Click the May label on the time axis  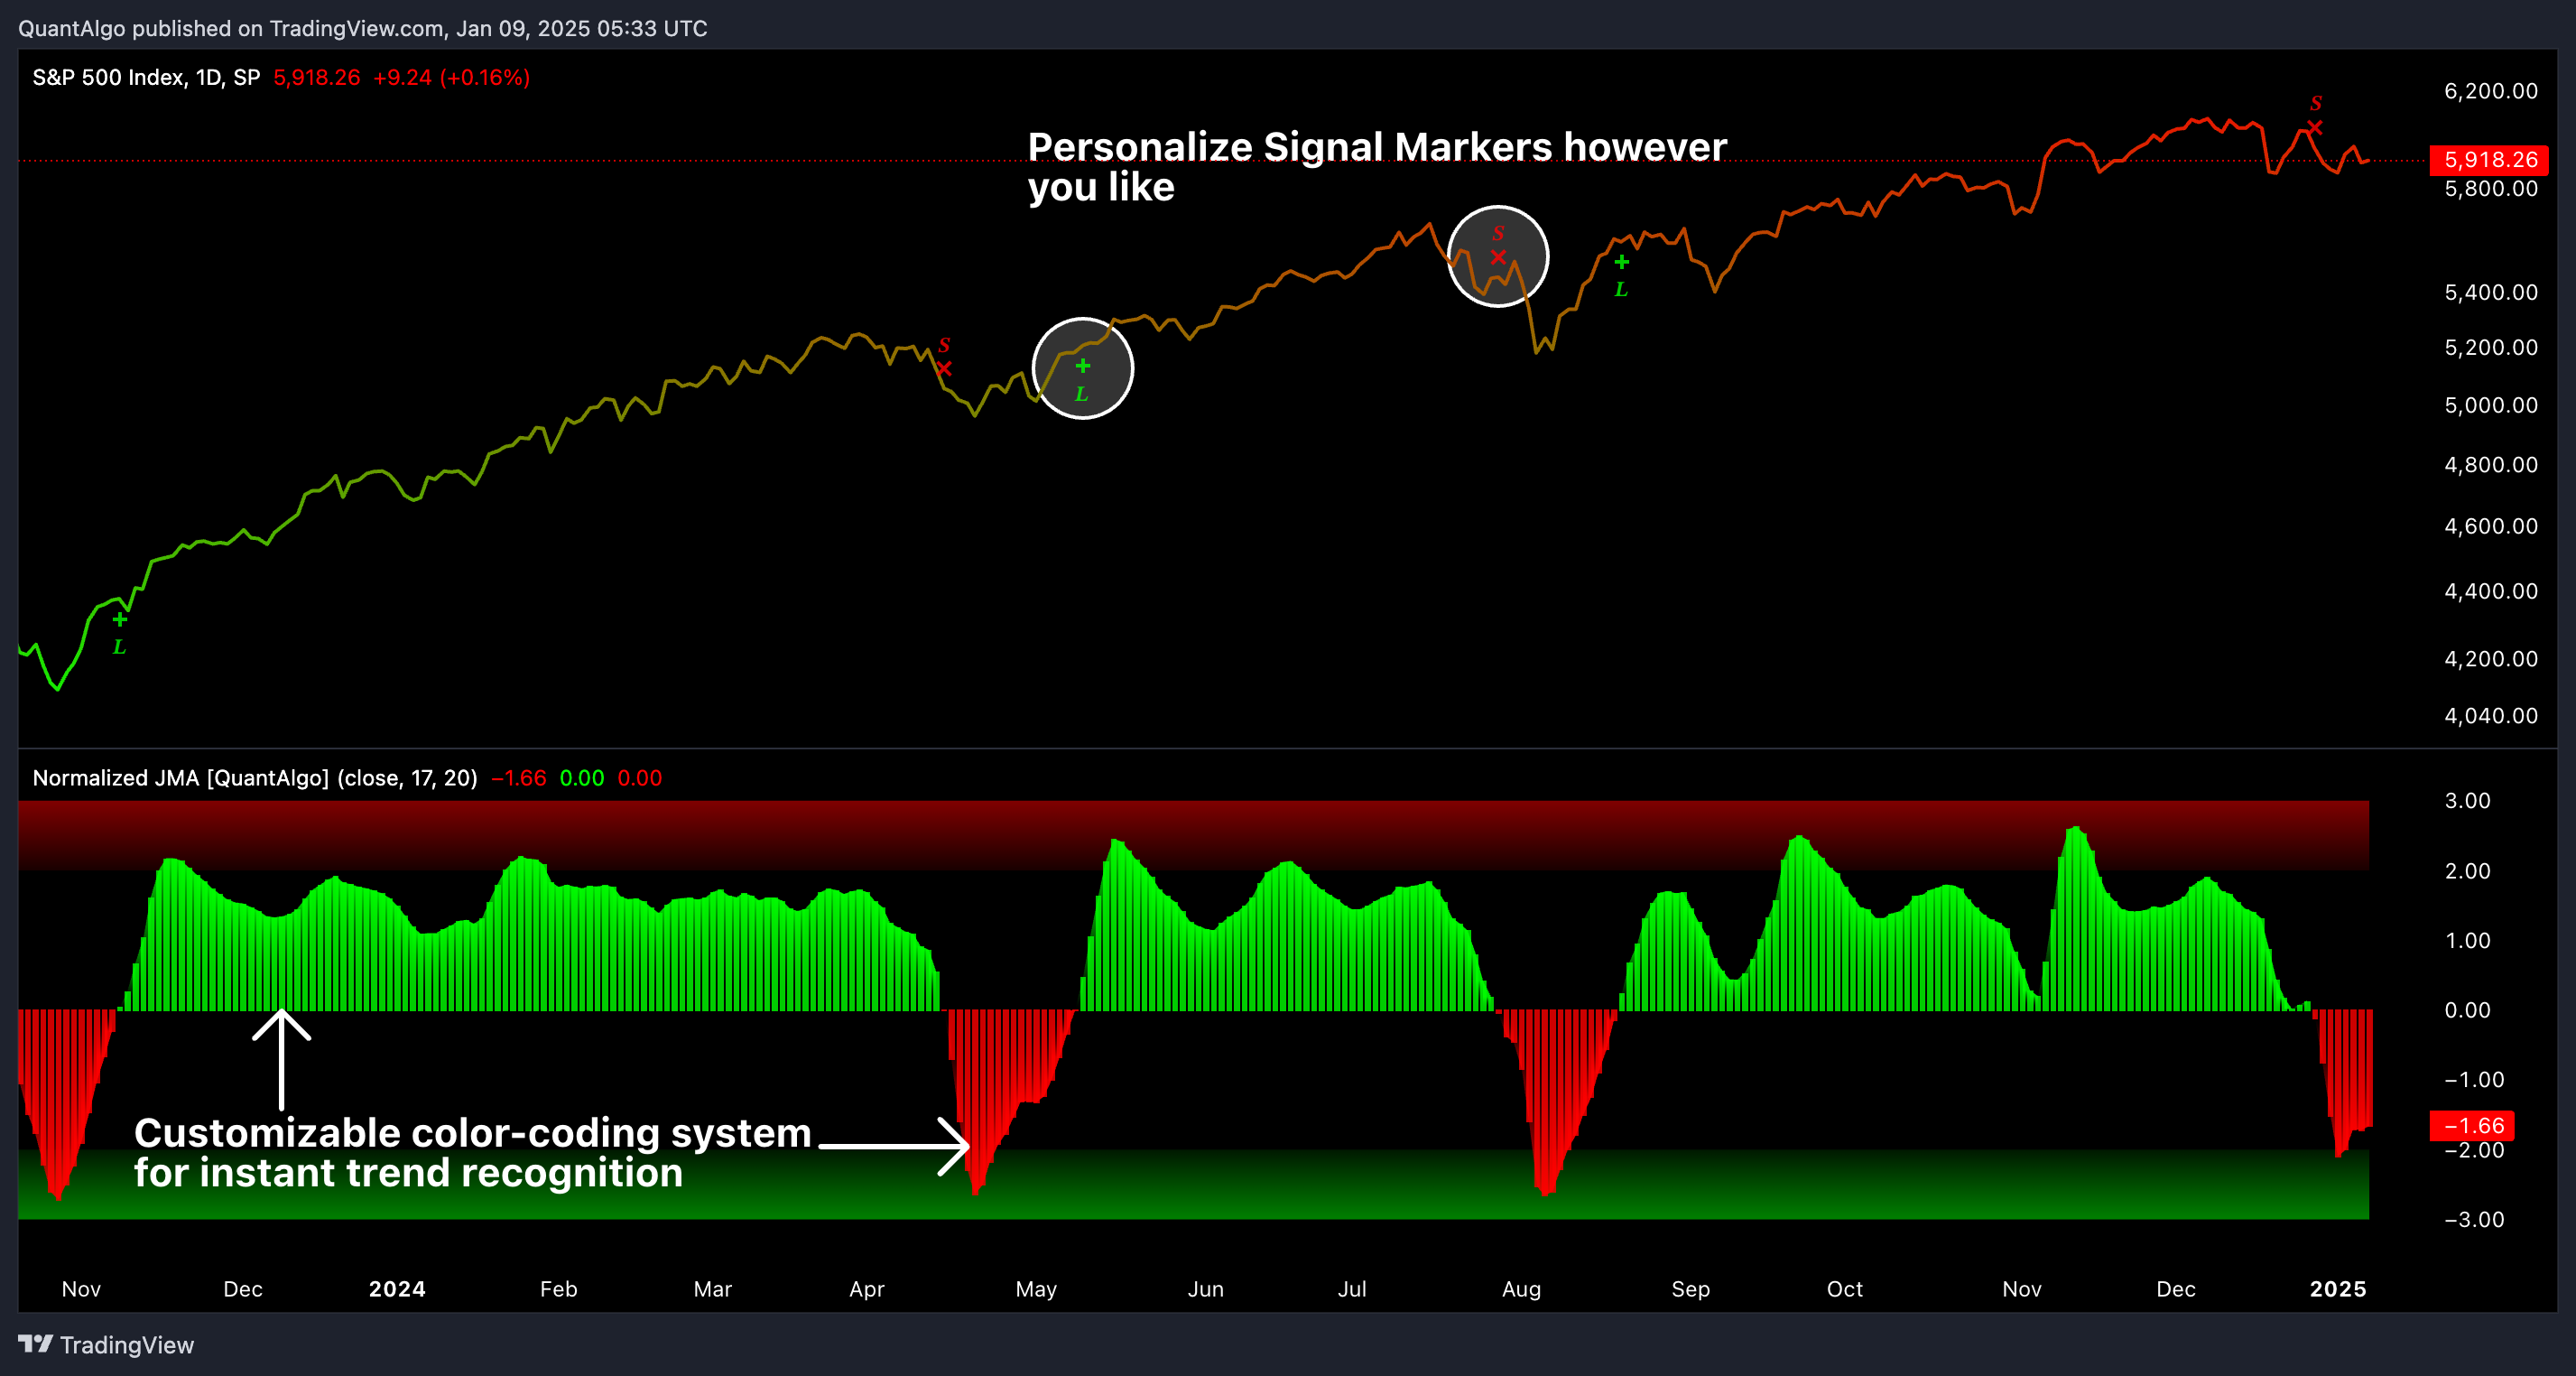pyautogui.click(x=1036, y=1289)
